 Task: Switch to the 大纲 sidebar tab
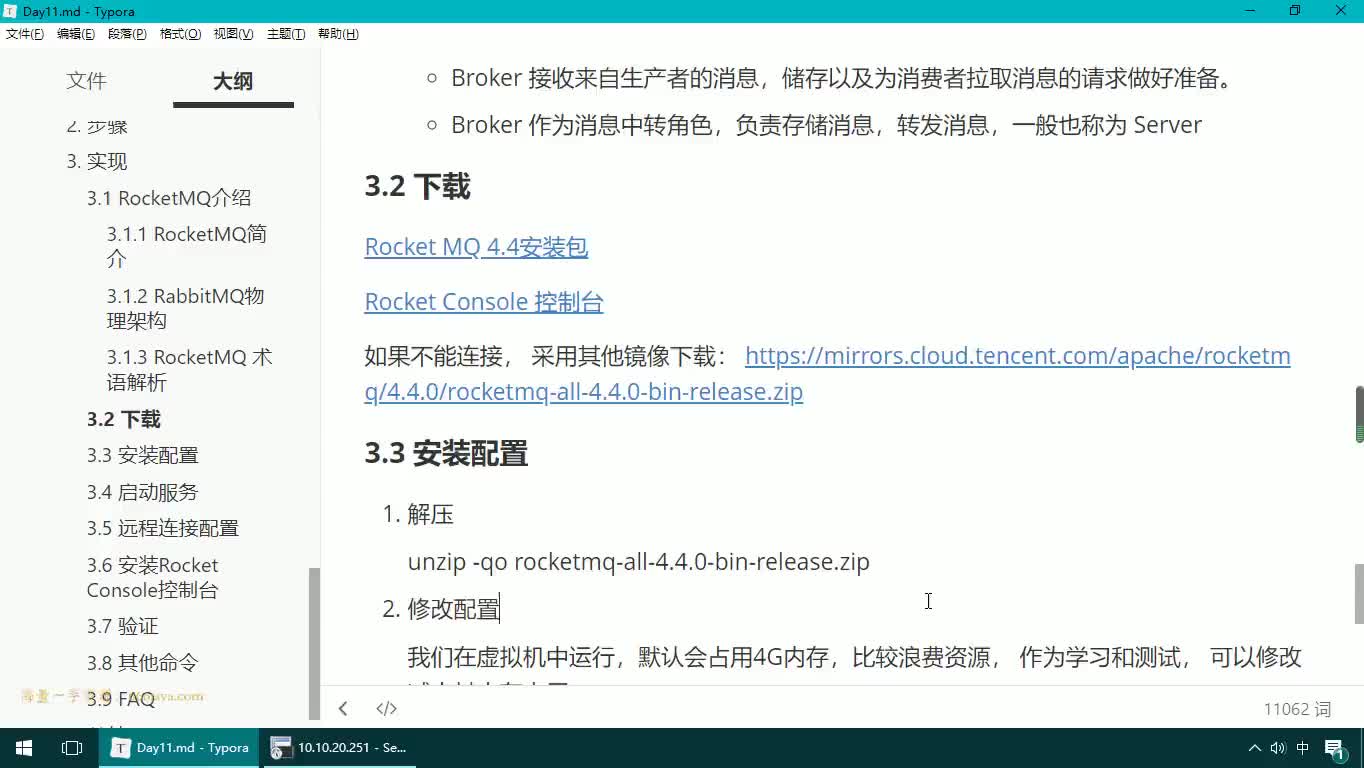(x=233, y=81)
